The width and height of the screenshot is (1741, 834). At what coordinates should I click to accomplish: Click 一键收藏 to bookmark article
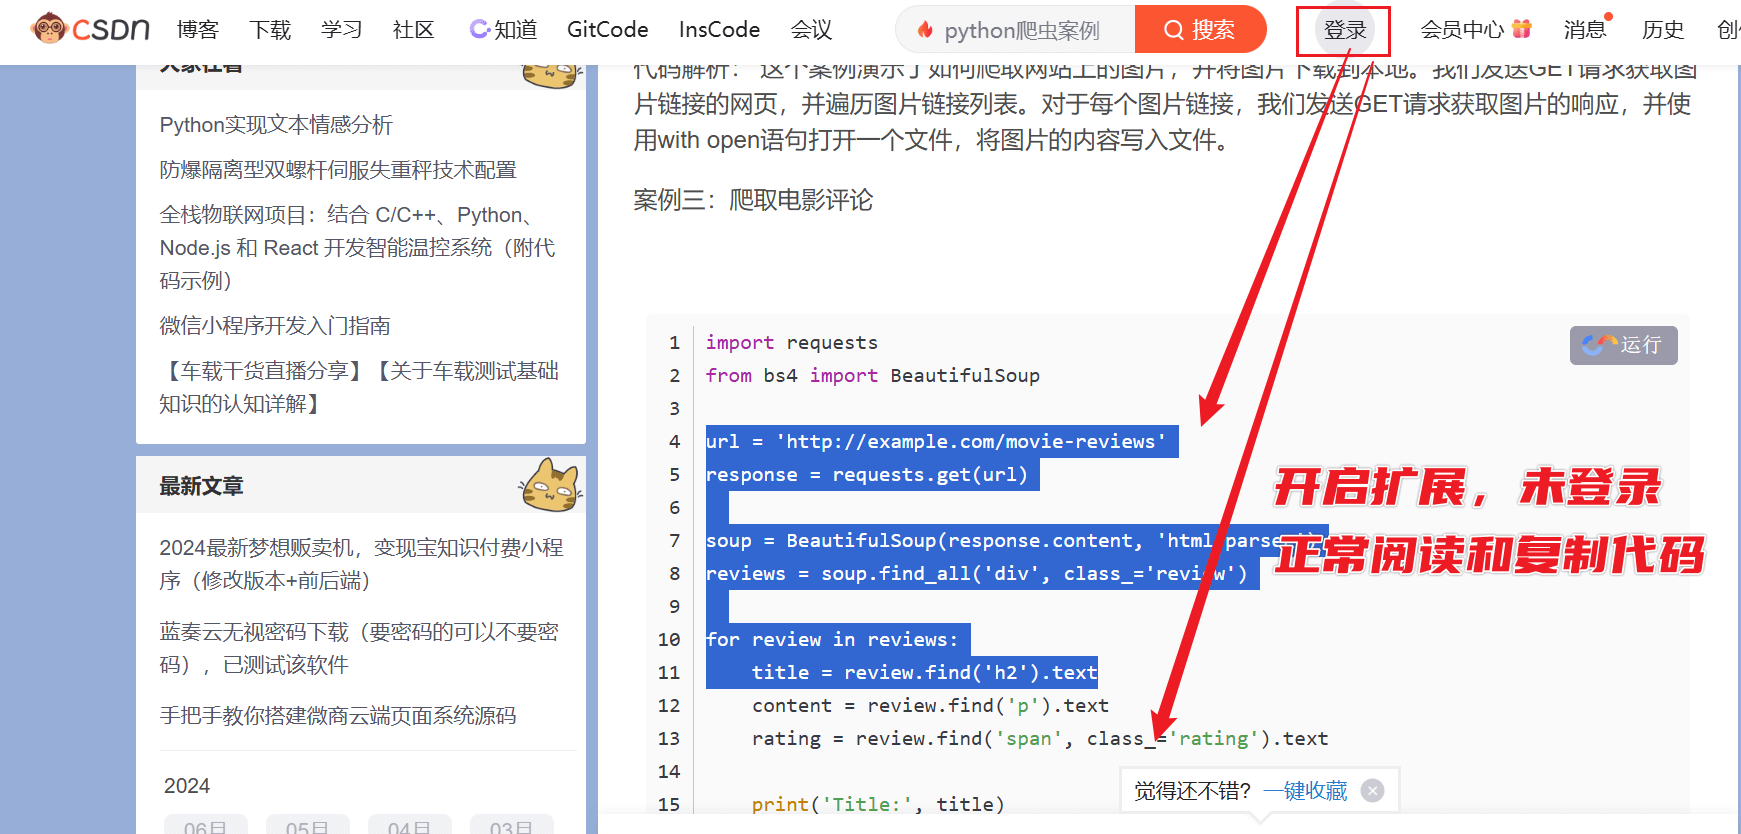pyautogui.click(x=1305, y=791)
